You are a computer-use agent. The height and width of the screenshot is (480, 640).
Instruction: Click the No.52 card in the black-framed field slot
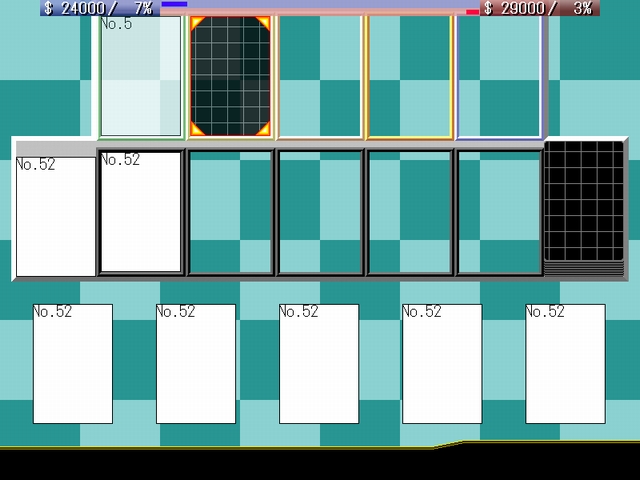[x=141, y=212]
